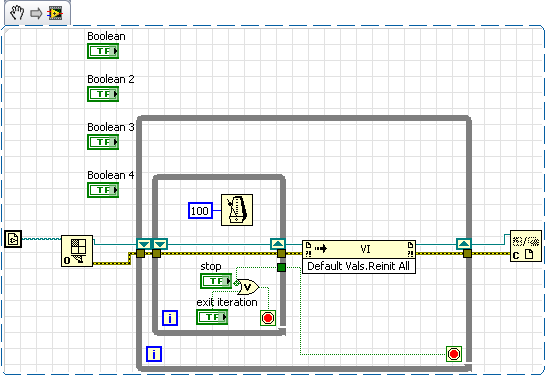Click the exit iteration Boolean terminal

click(x=212, y=317)
